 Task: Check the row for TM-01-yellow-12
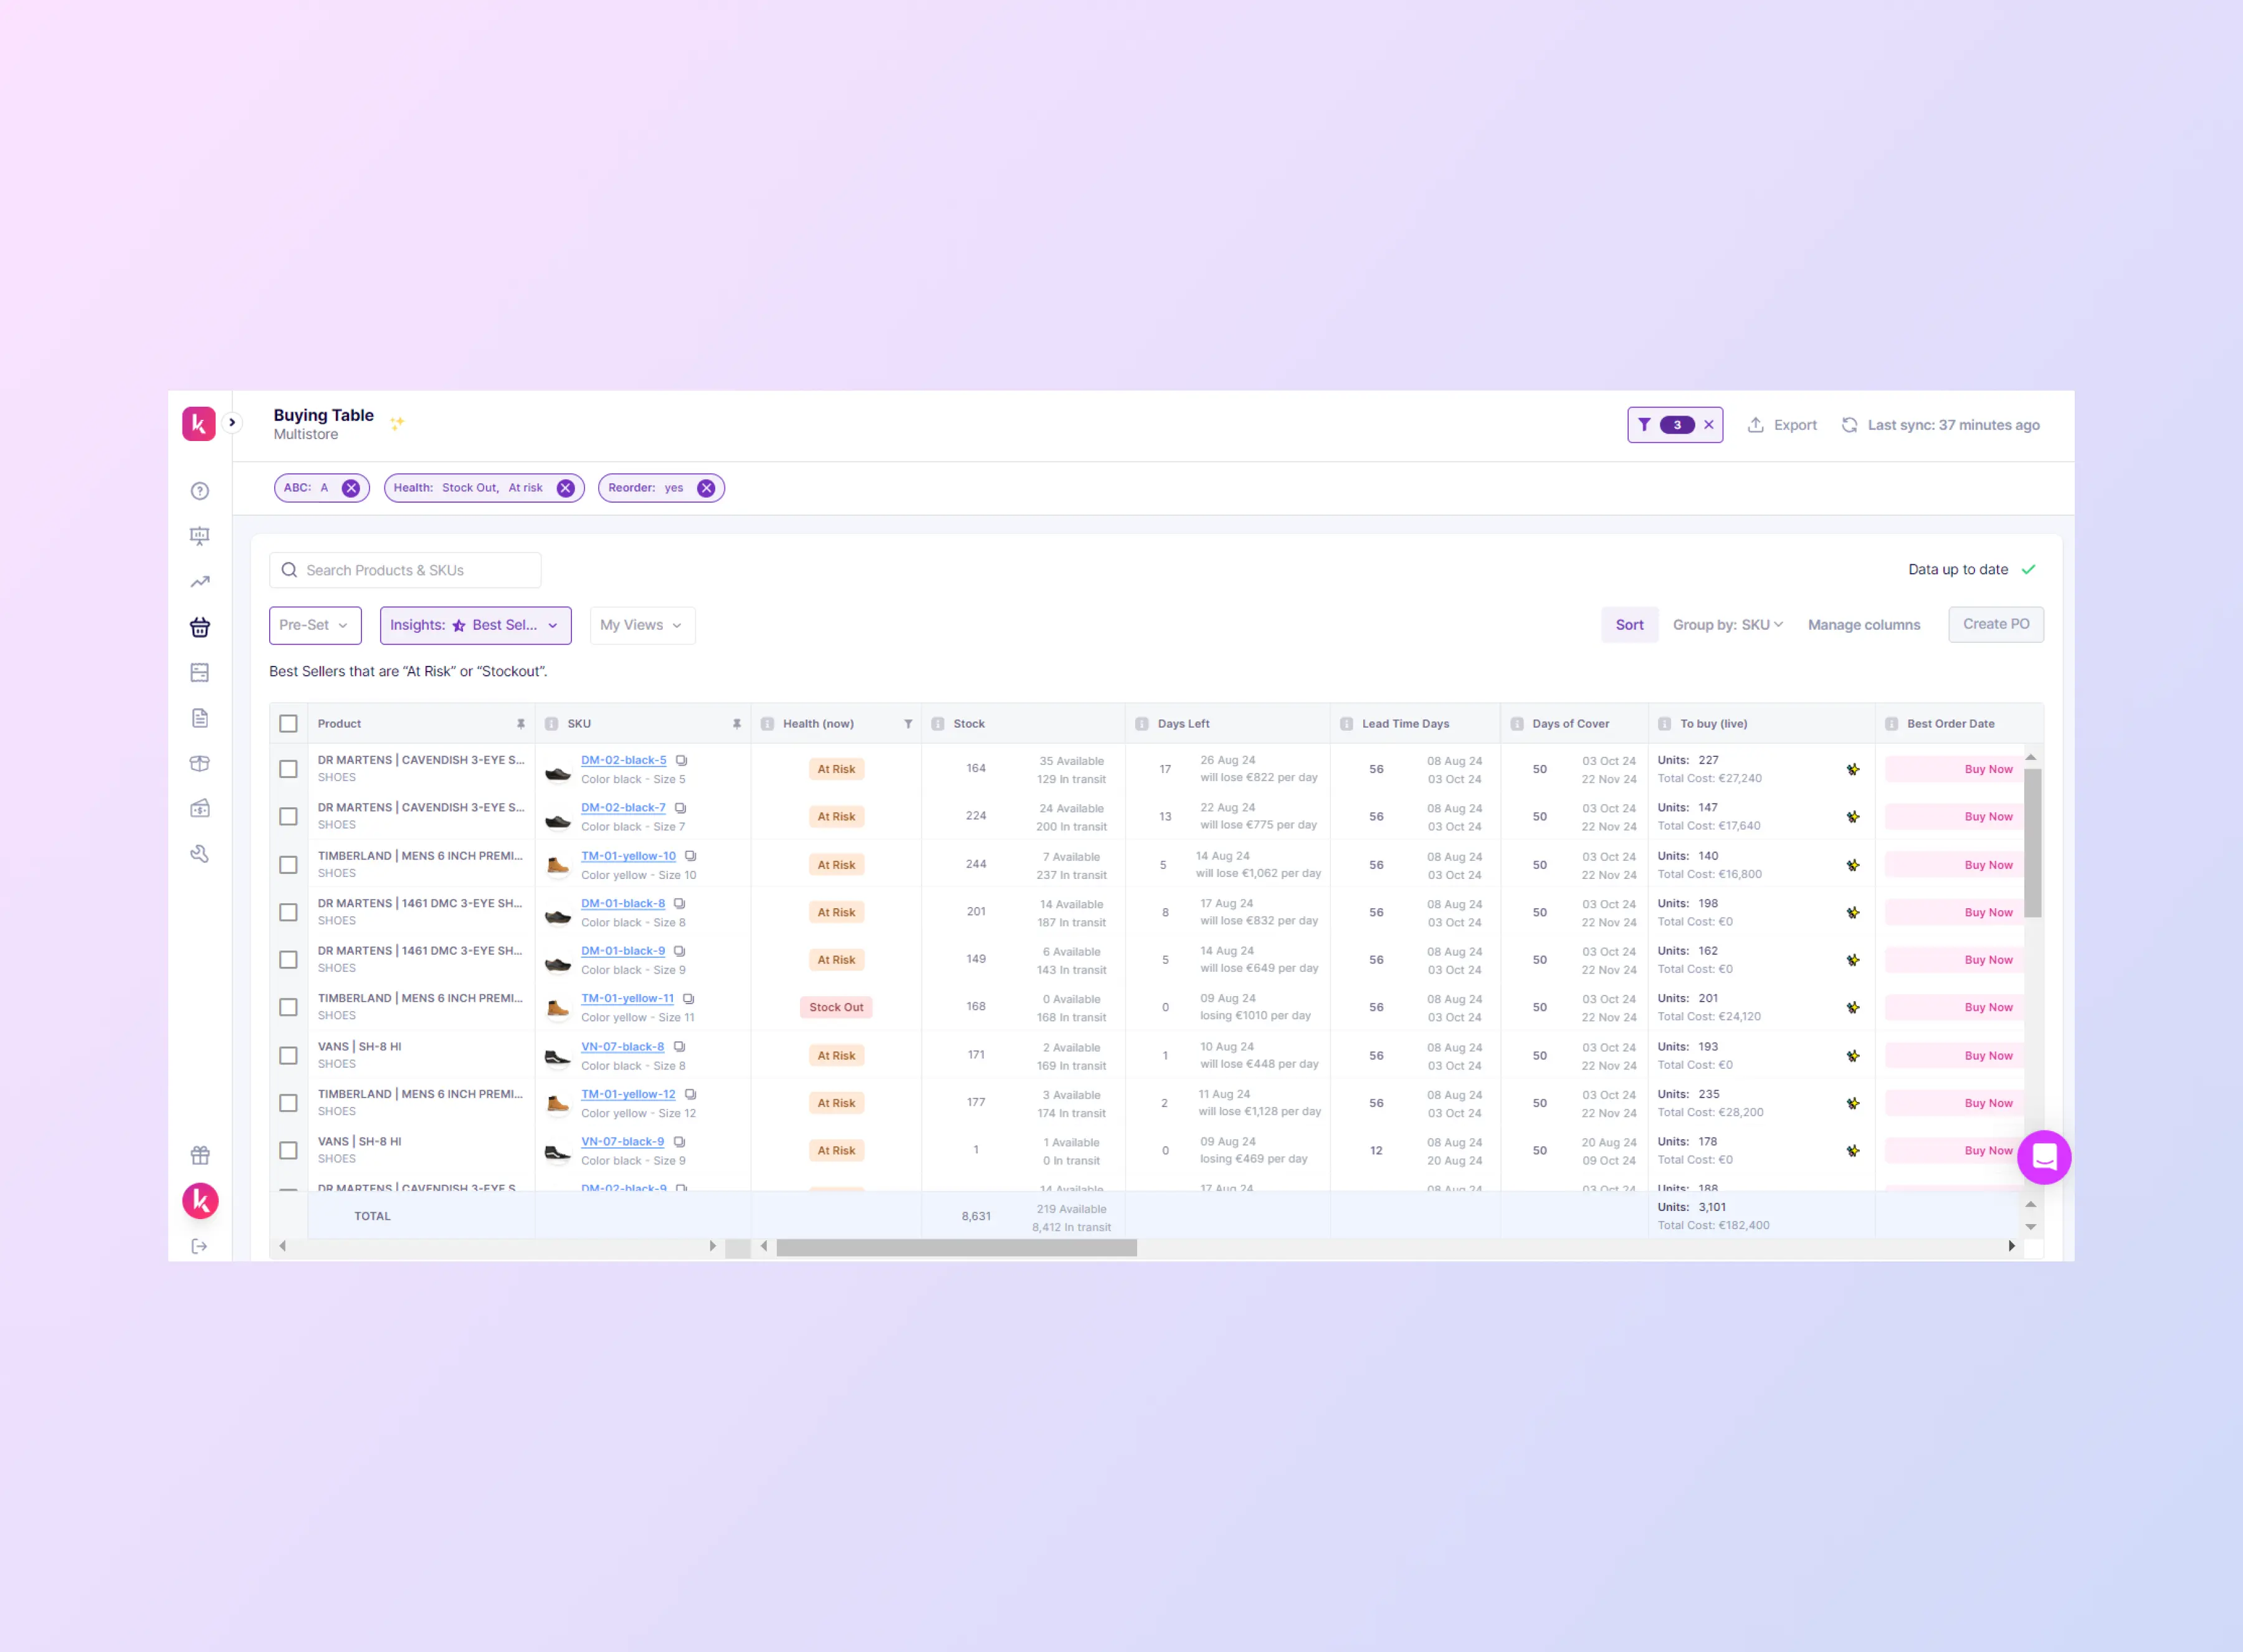(288, 1103)
